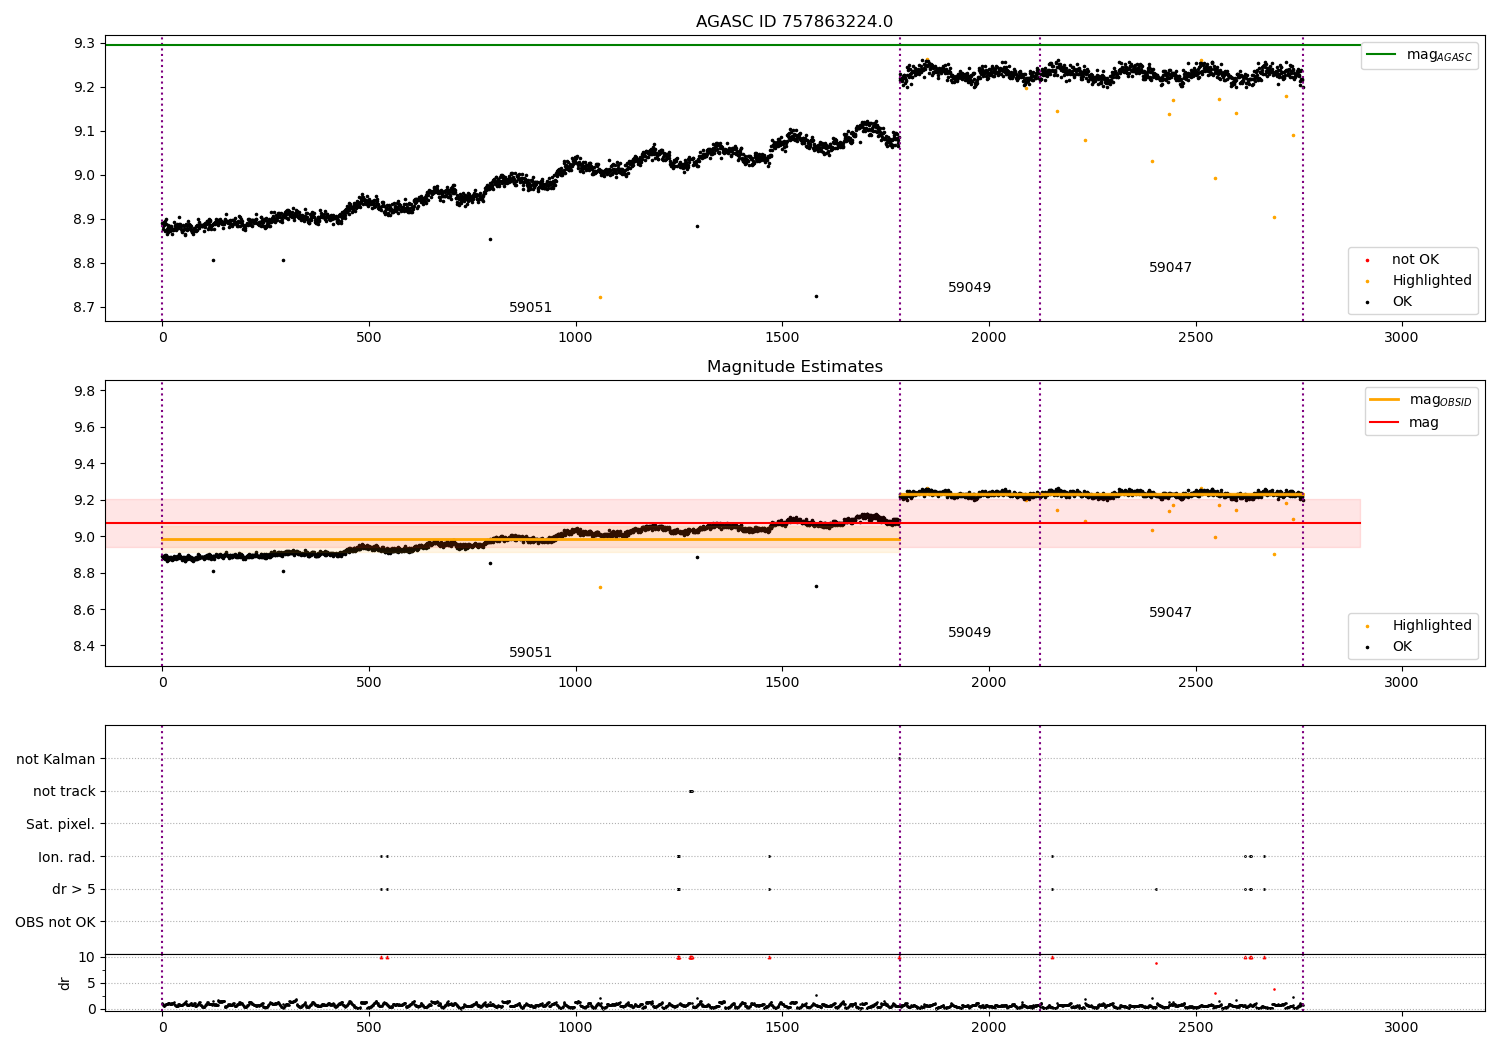Click the '10' y-tick in bottom plot

[87, 958]
